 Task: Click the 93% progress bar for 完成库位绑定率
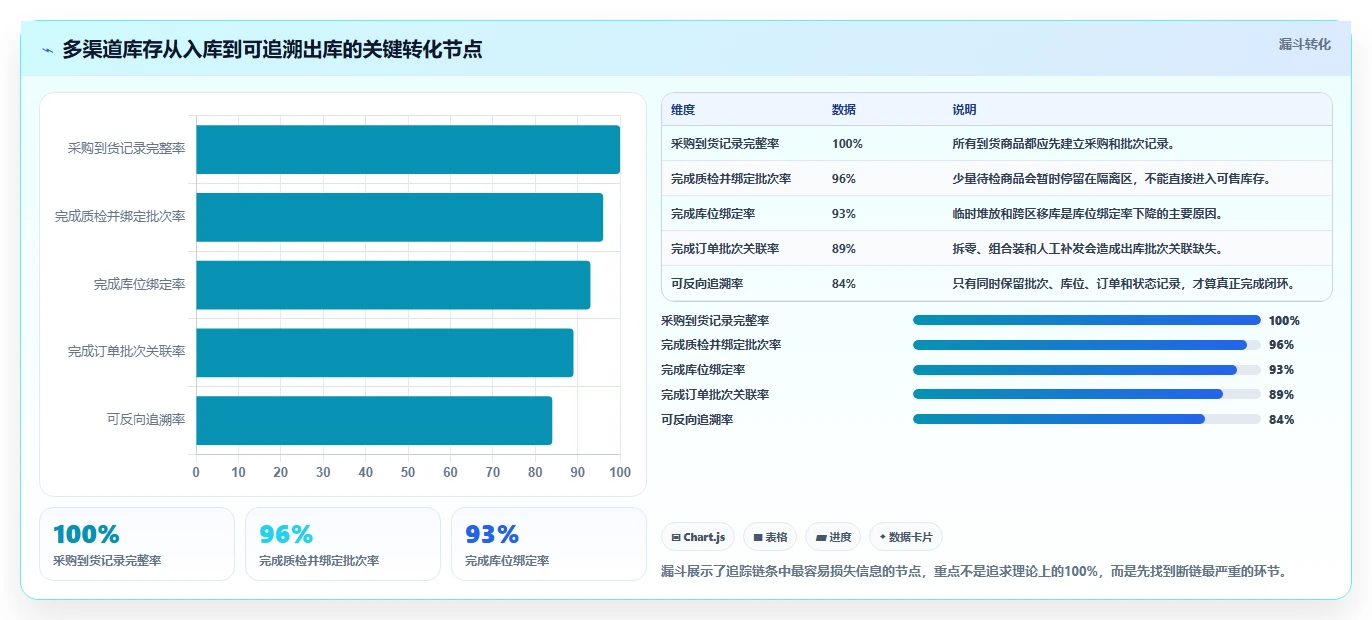[x=1086, y=370]
